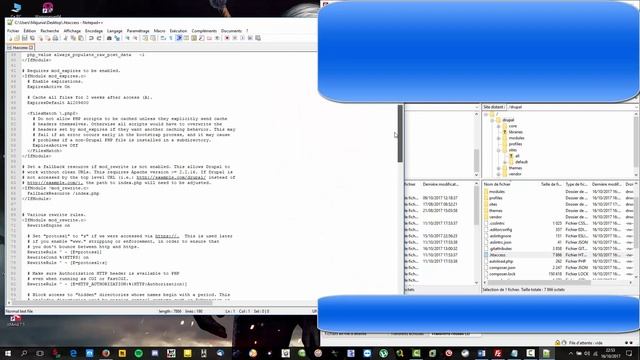
Task: Open Find with the binoculars icon
Action: click(x=109, y=38)
